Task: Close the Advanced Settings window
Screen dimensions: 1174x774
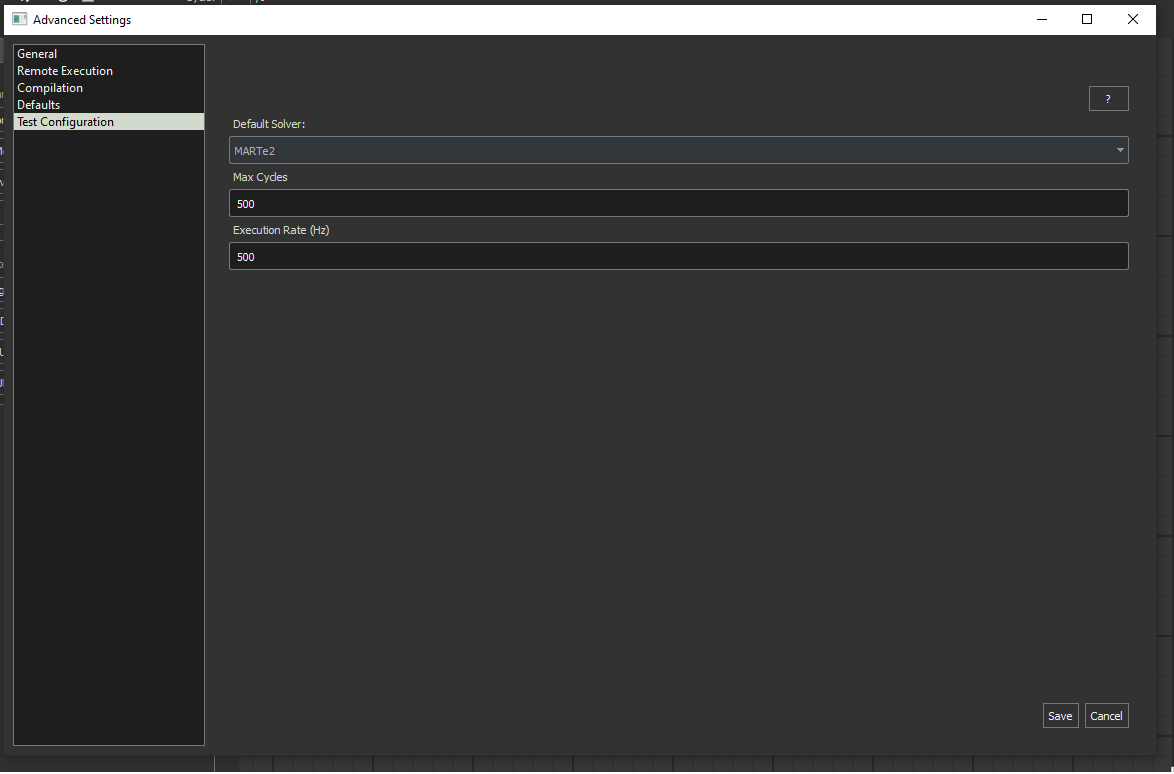Action: 1133,19
